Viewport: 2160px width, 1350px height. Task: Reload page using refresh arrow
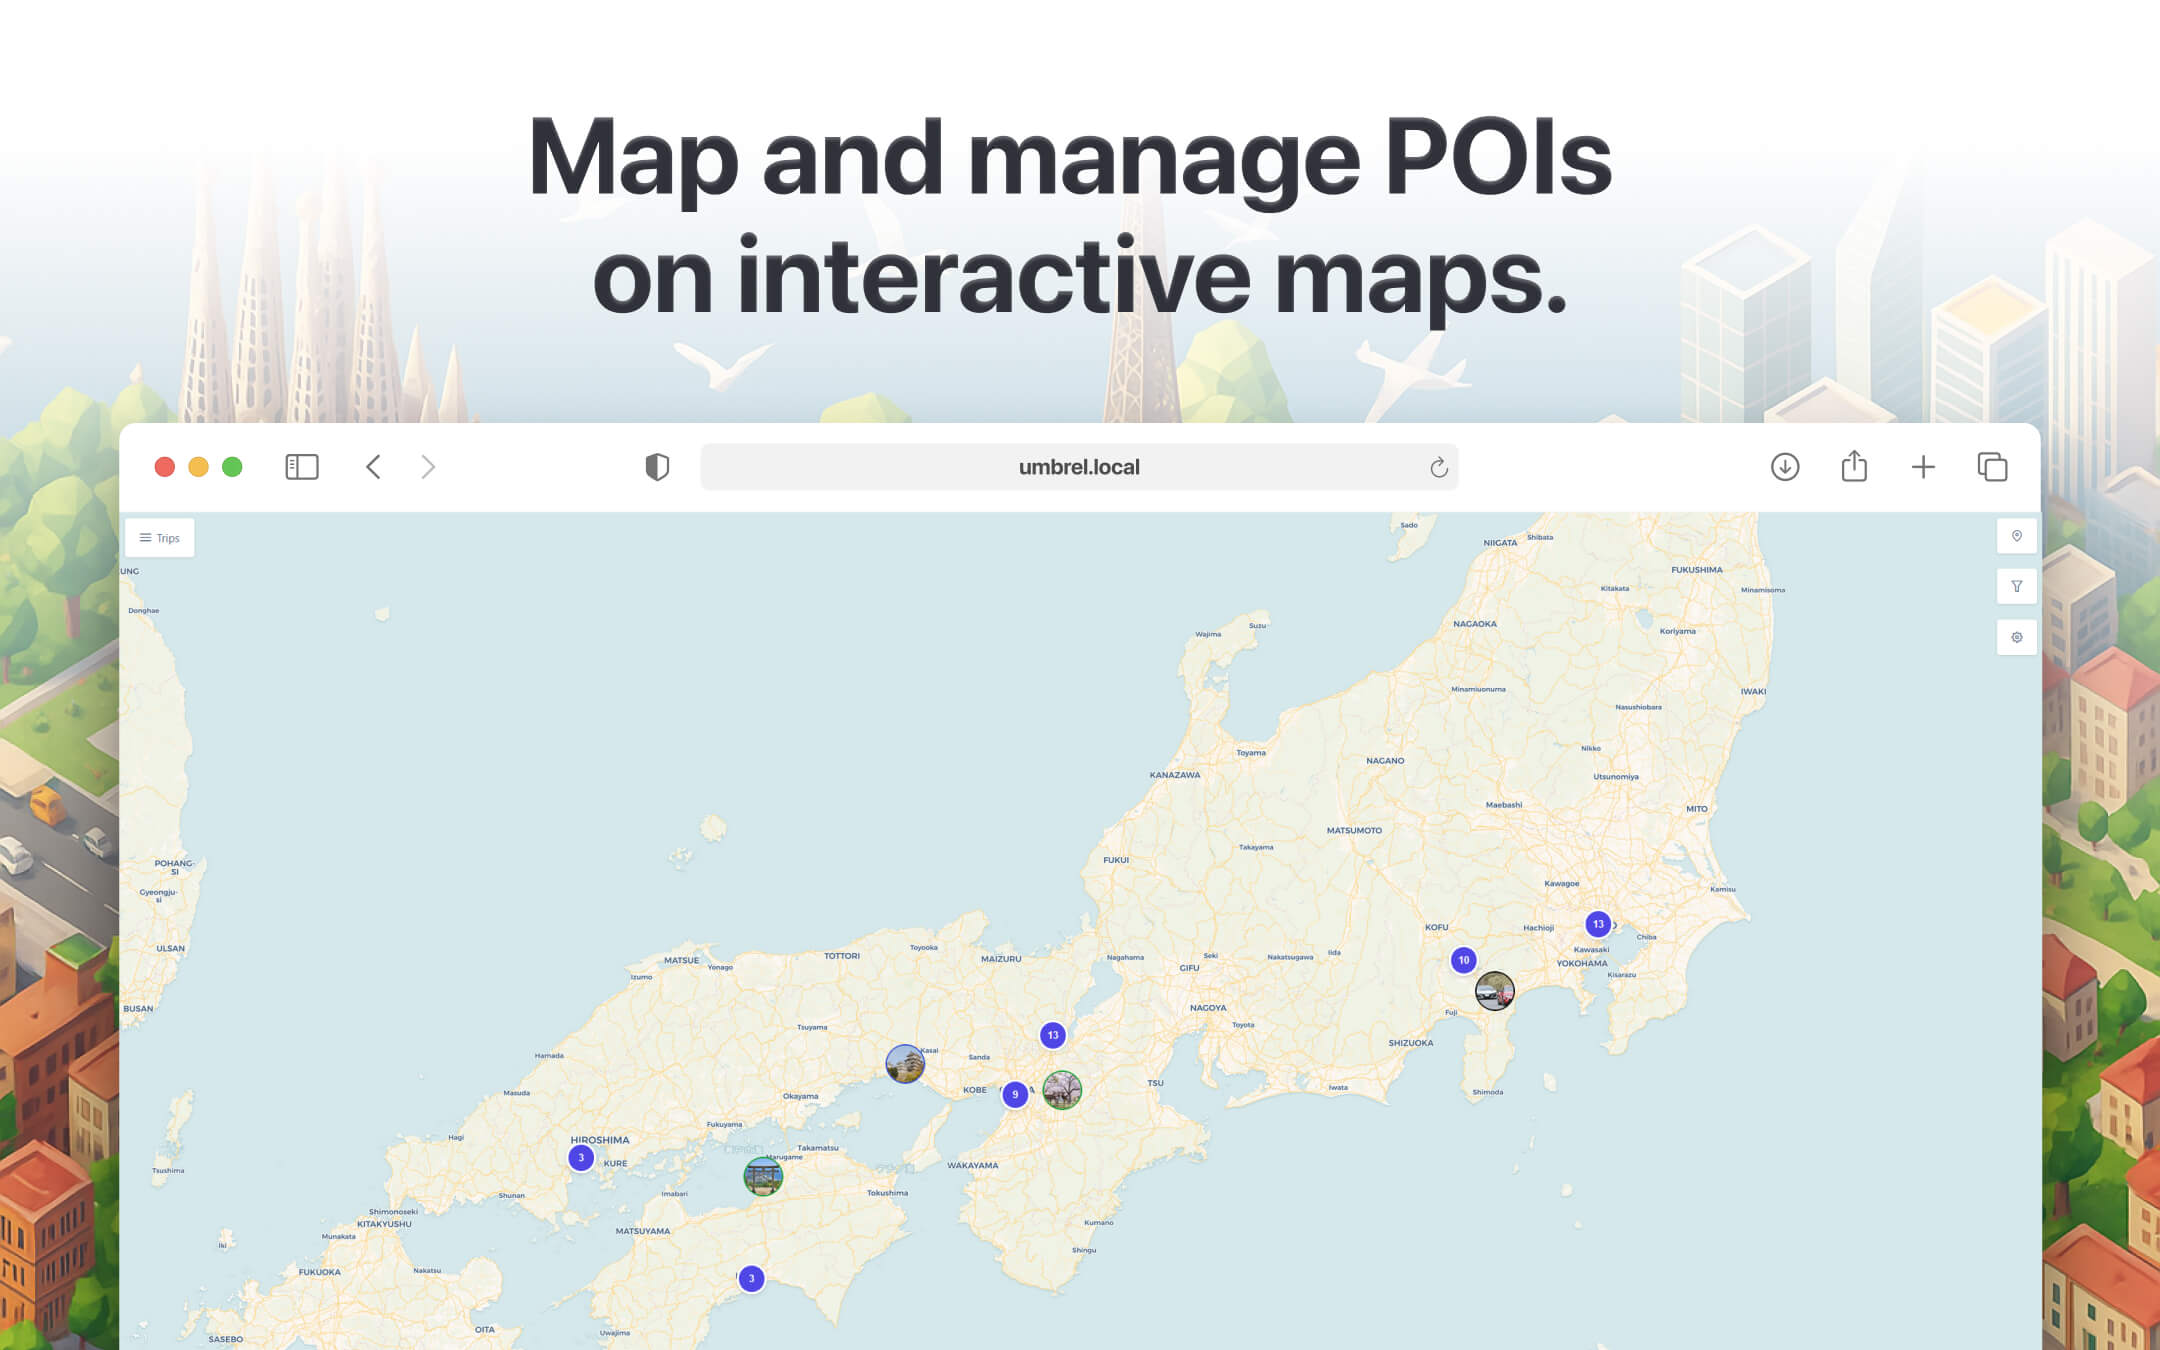(x=1438, y=467)
